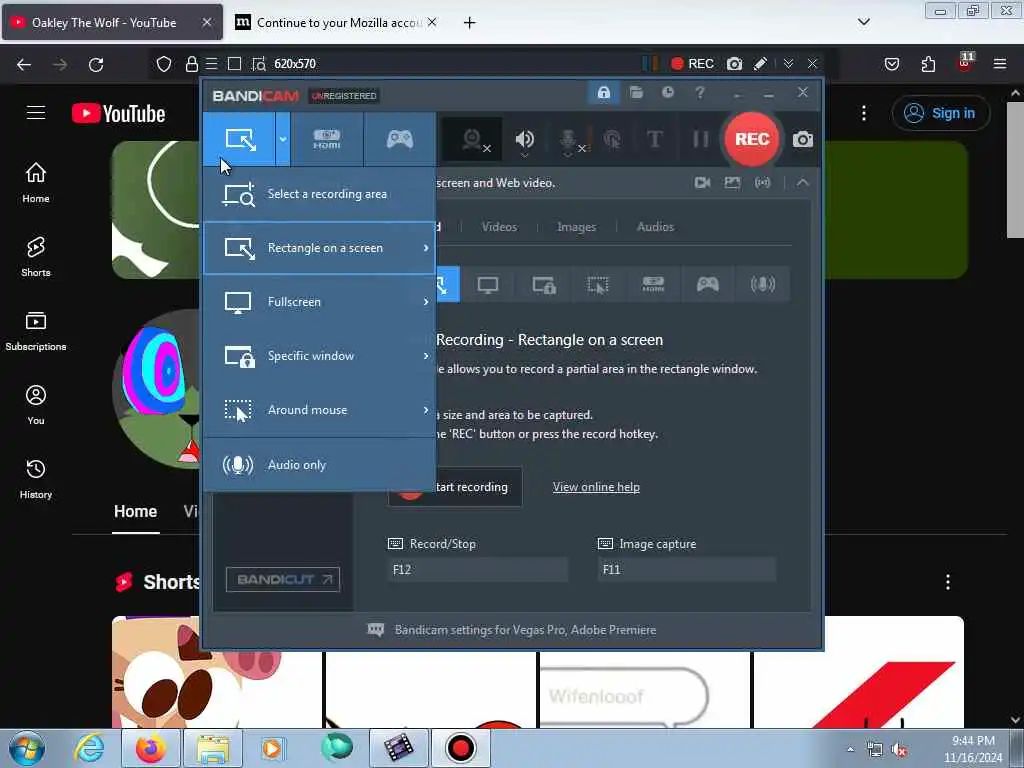Open the Windows Start menu orb
This screenshot has height=768, width=1024.
[x=27, y=748]
